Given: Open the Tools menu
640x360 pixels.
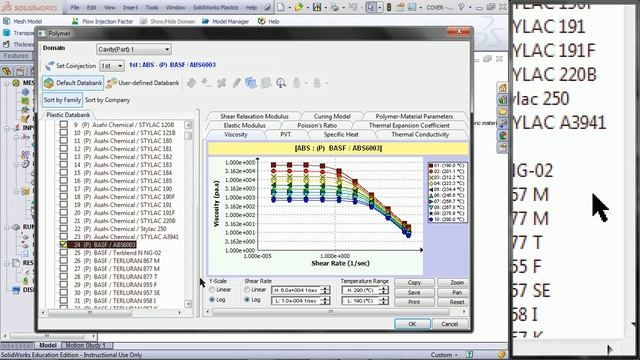Looking at the screenshot, I should (152, 7).
